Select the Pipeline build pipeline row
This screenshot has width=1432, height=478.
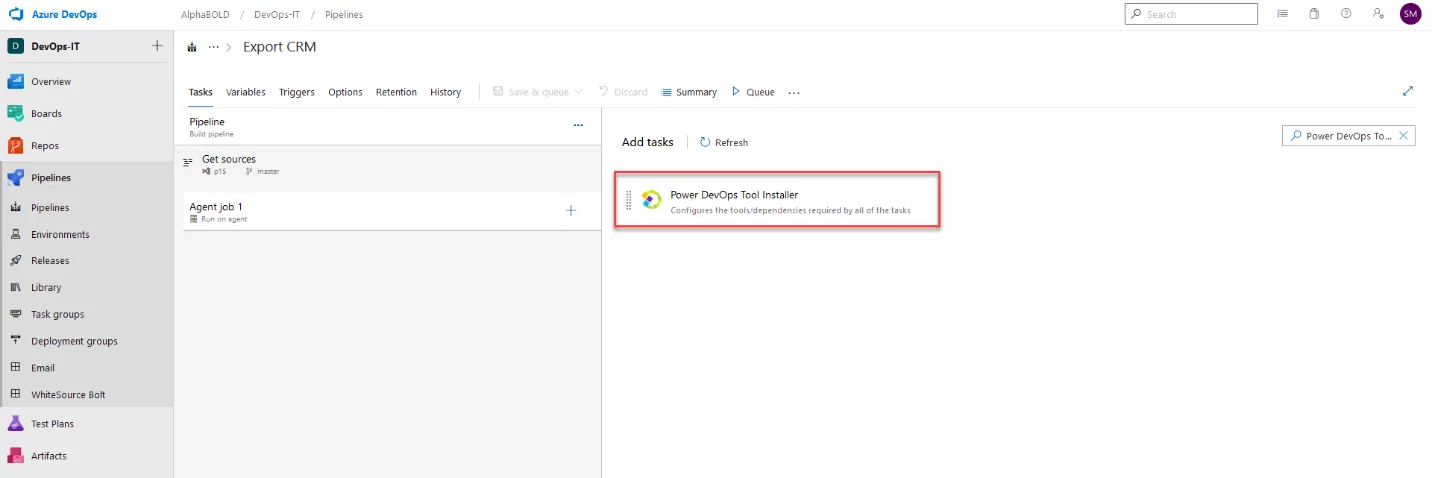pyautogui.click(x=387, y=126)
